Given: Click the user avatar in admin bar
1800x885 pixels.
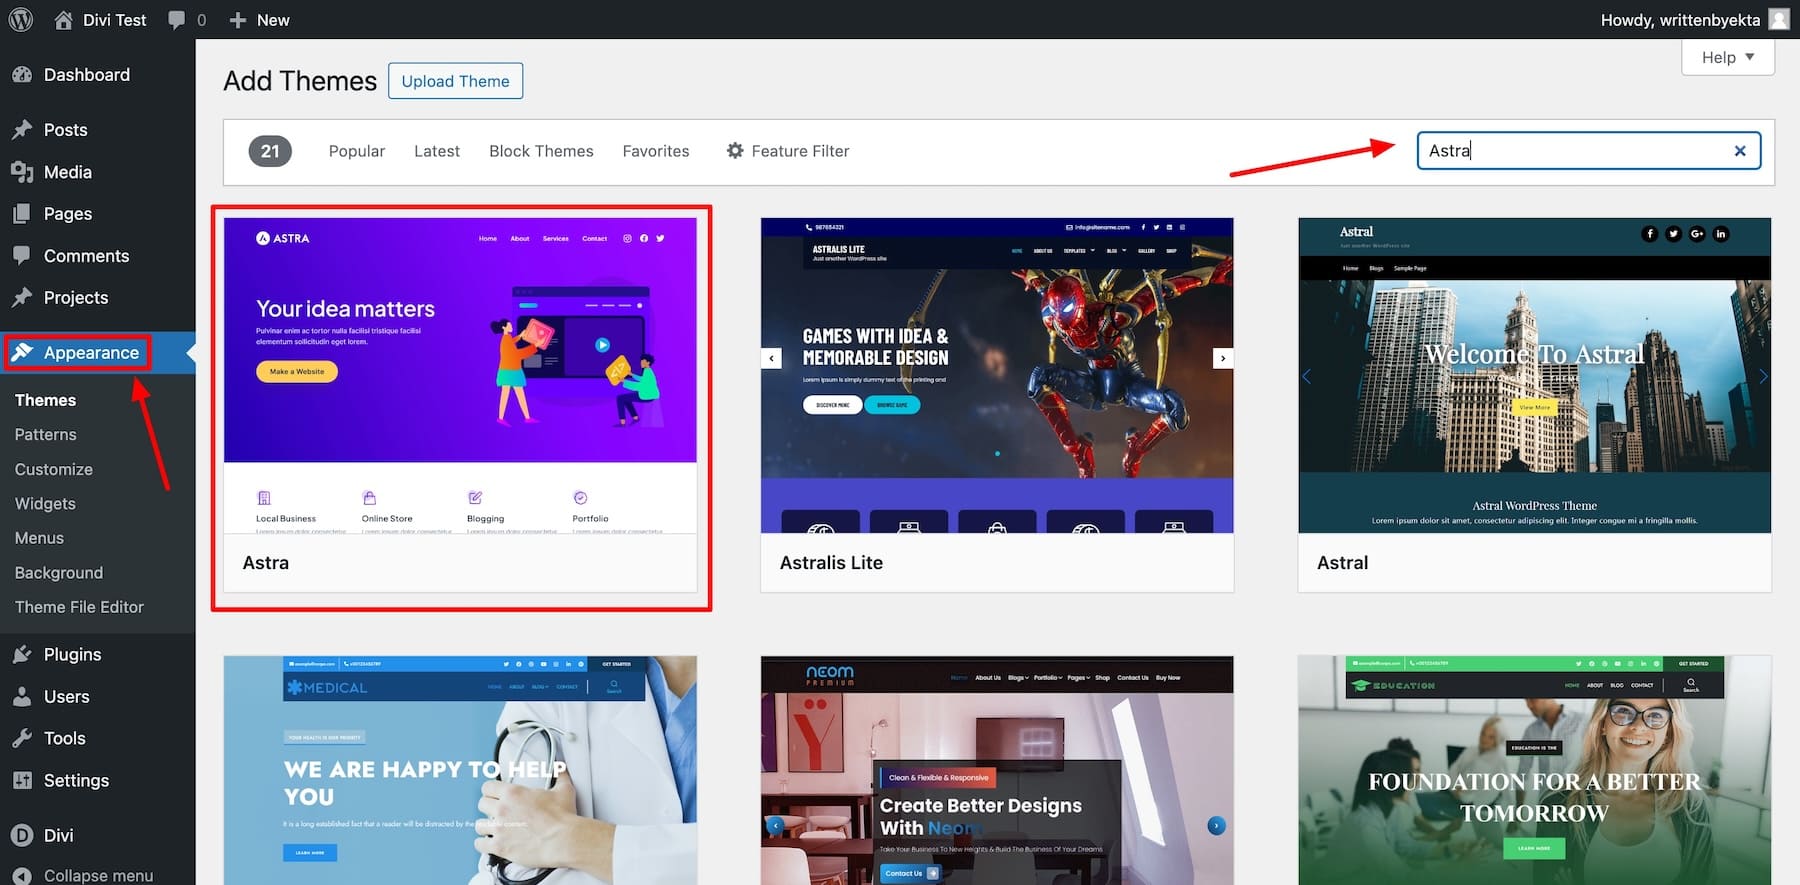Looking at the screenshot, I should (x=1779, y=19).
